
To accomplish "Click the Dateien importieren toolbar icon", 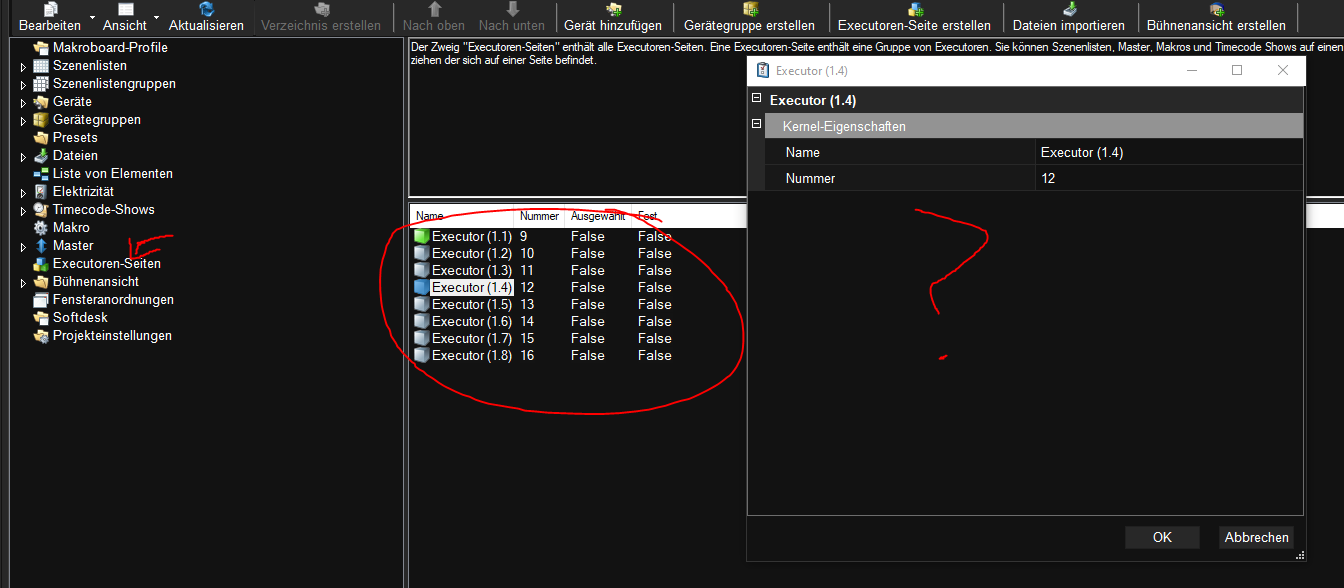I will 1069,9.
